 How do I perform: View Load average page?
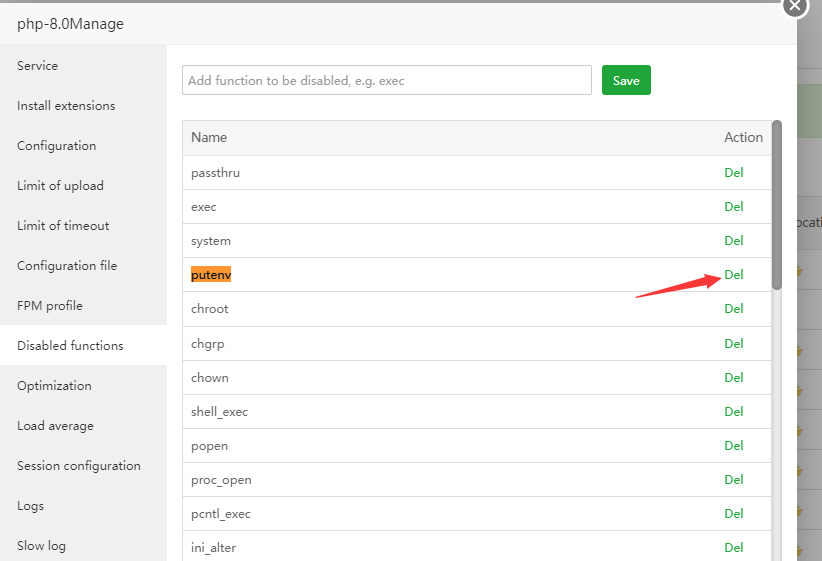55,426
